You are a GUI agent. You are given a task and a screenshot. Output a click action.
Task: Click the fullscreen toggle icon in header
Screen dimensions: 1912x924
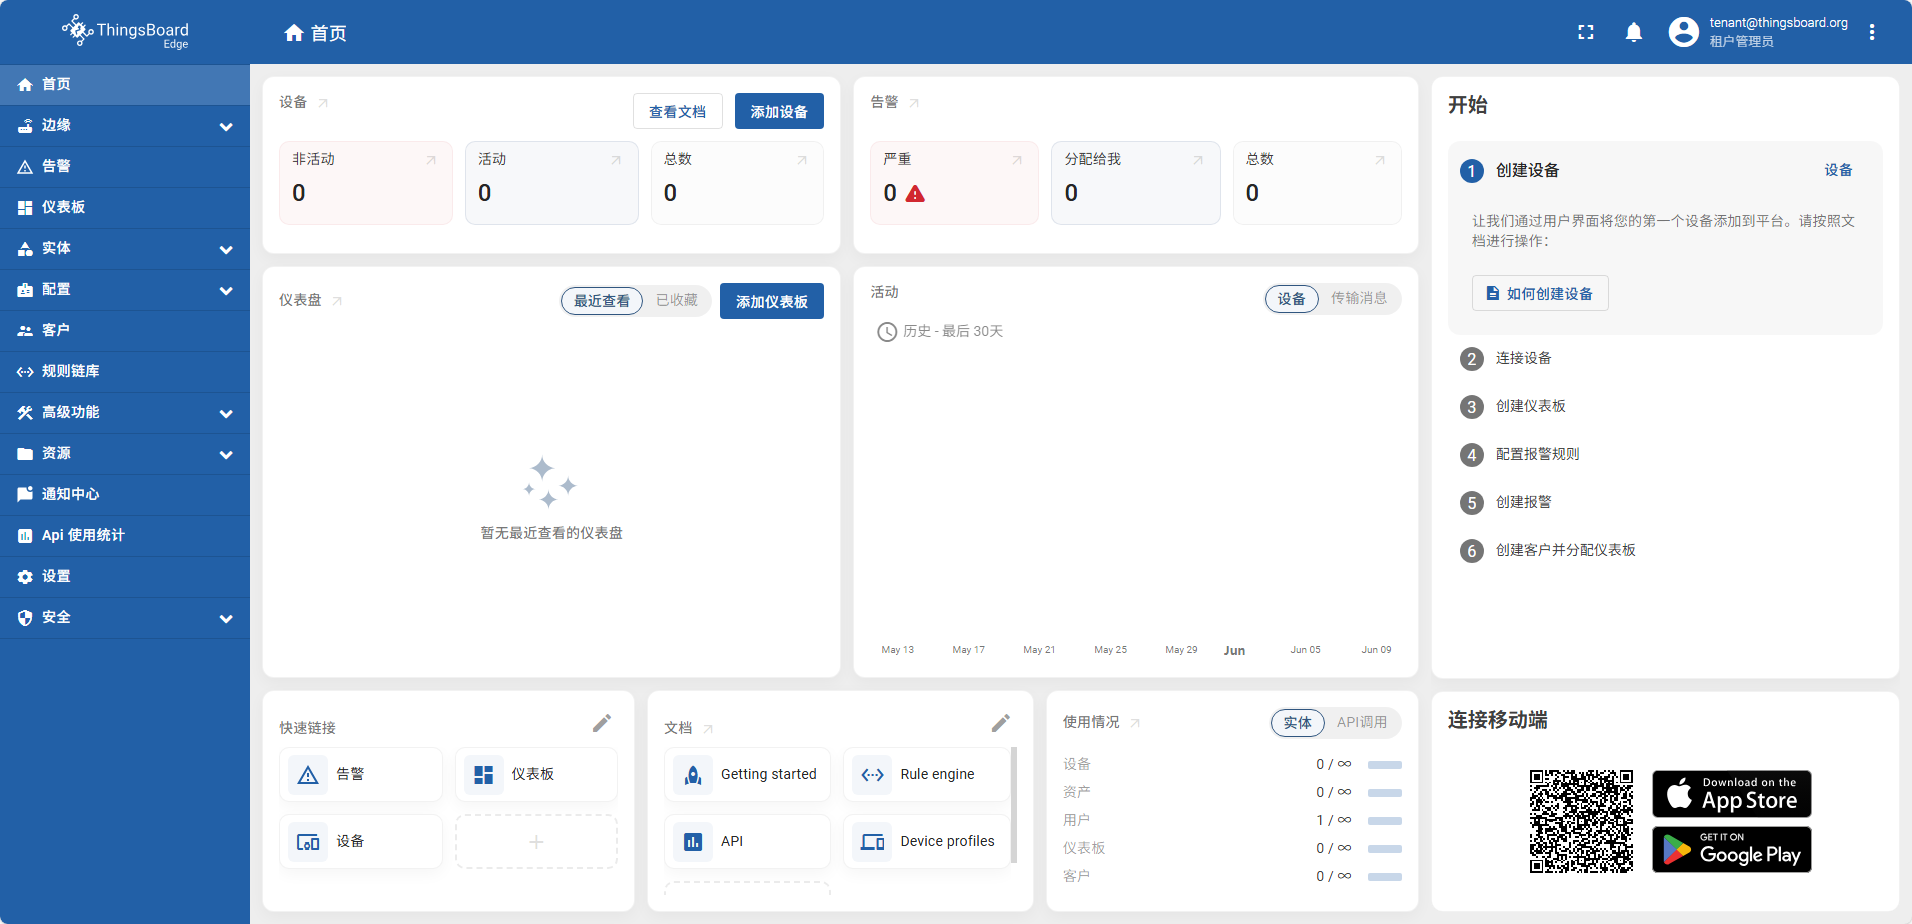(x=1586, y=32)
